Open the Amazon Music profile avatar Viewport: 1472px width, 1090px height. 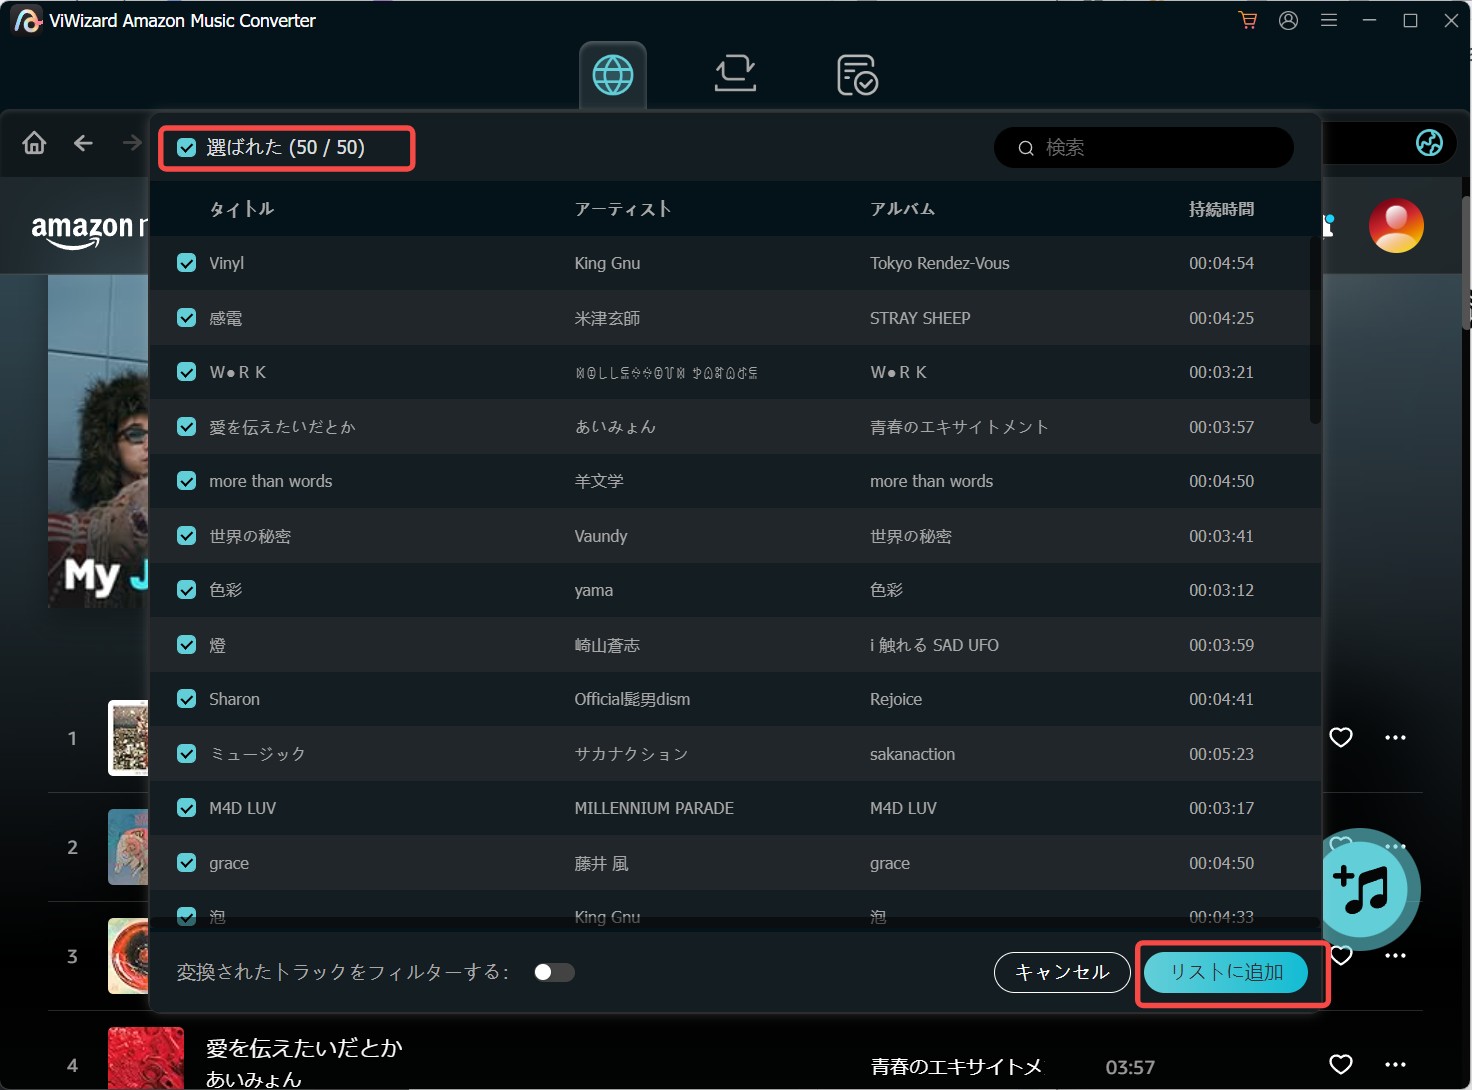1396,225
